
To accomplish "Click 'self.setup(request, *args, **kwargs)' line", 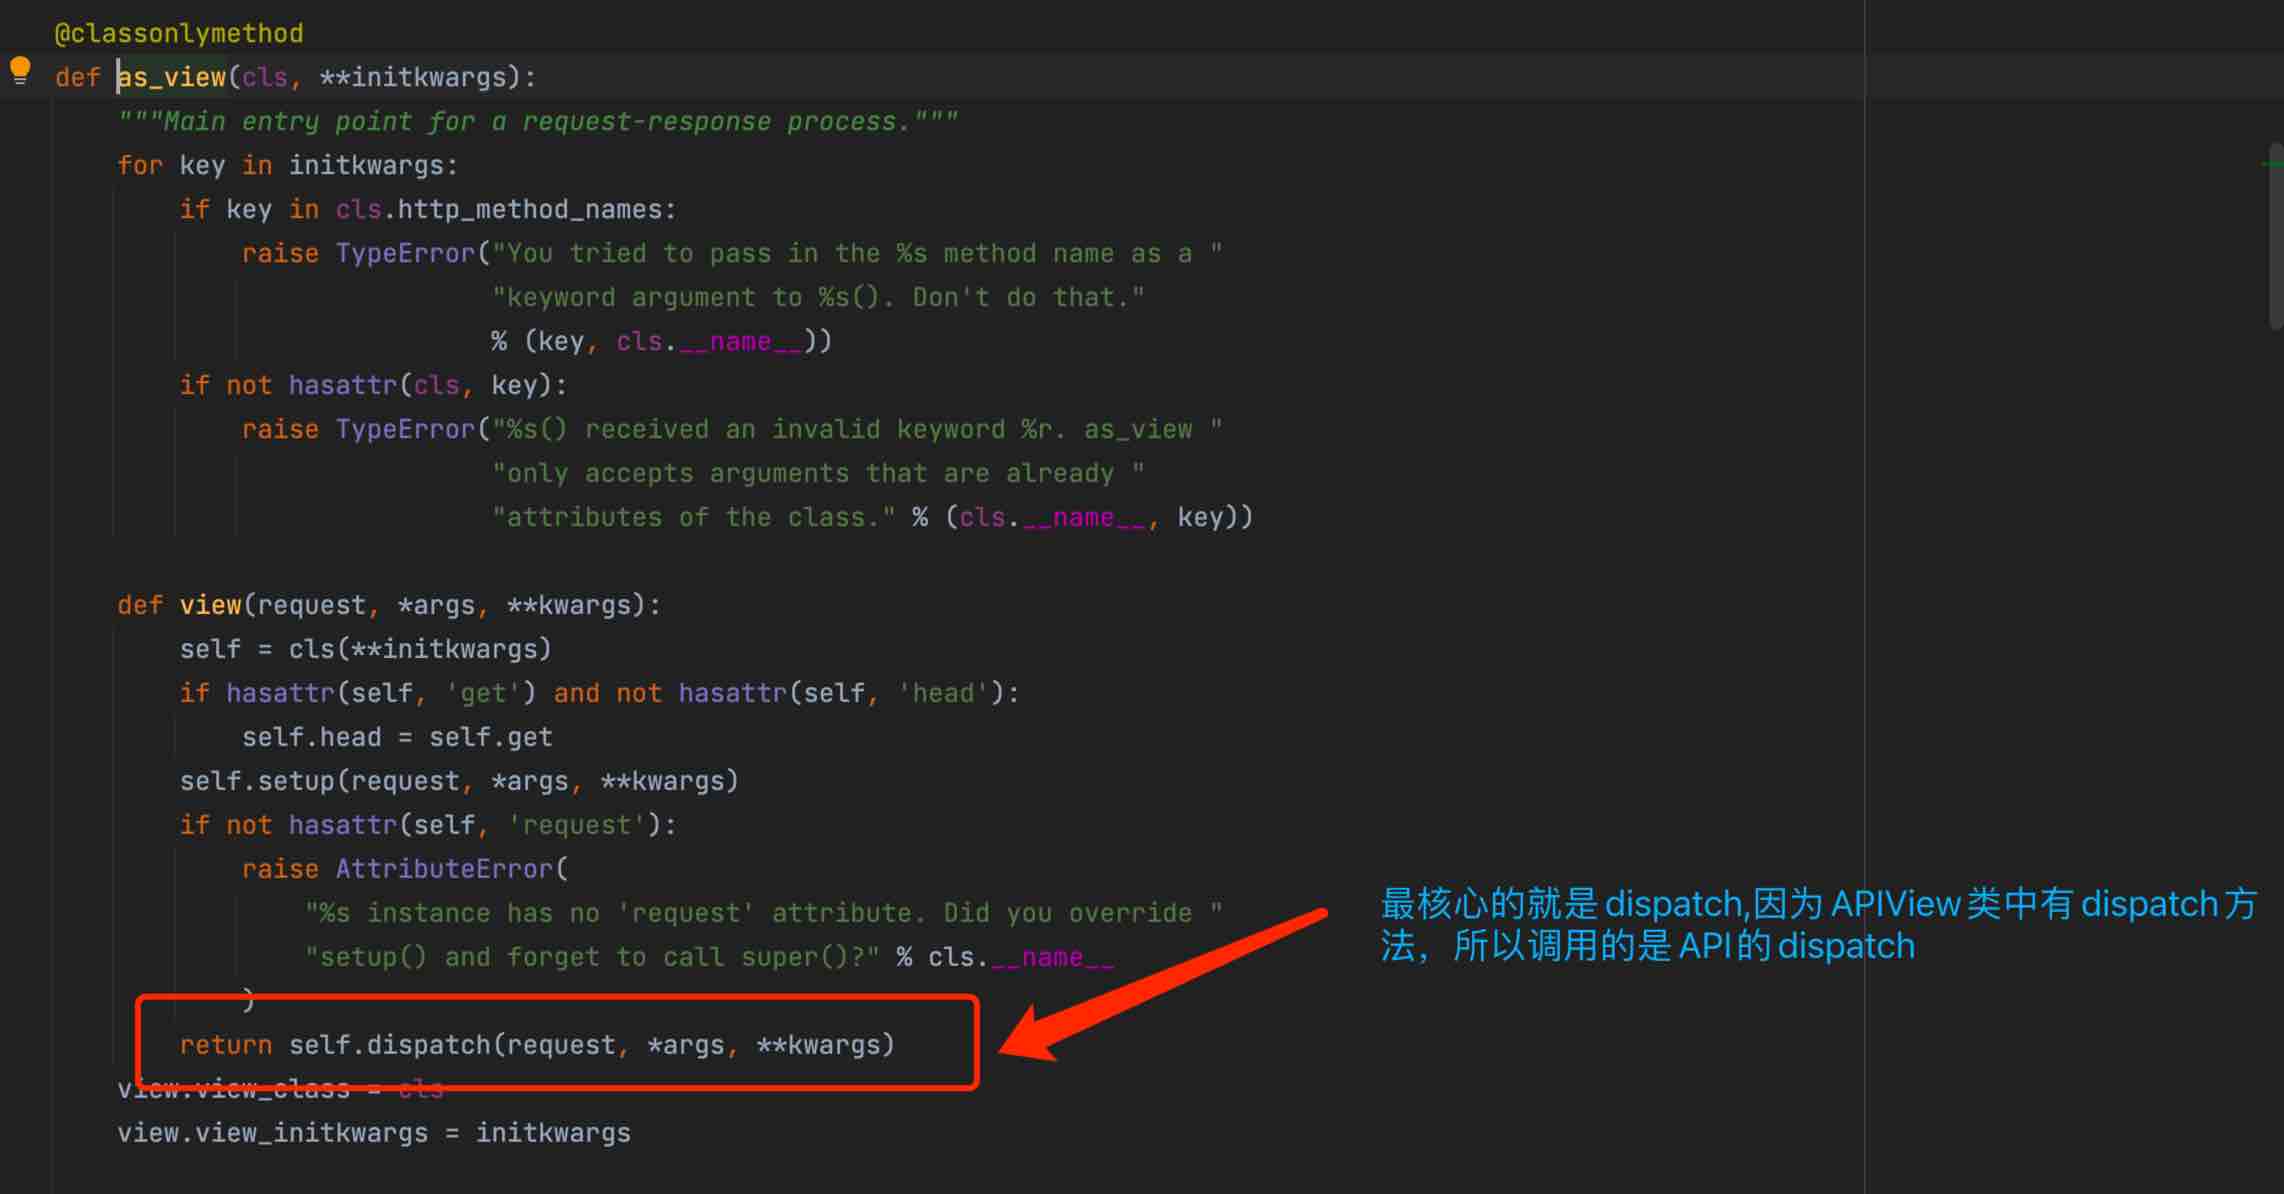I will point(459,781).
